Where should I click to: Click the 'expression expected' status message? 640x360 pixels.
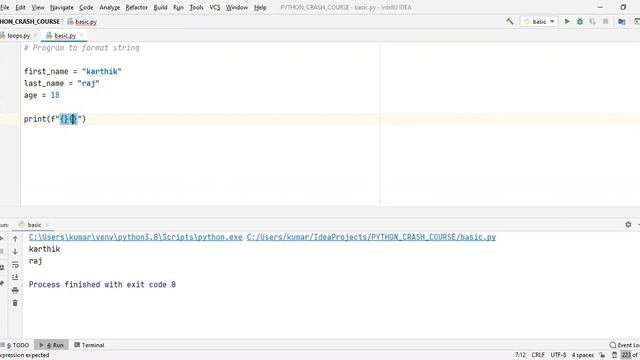[24, 355]
